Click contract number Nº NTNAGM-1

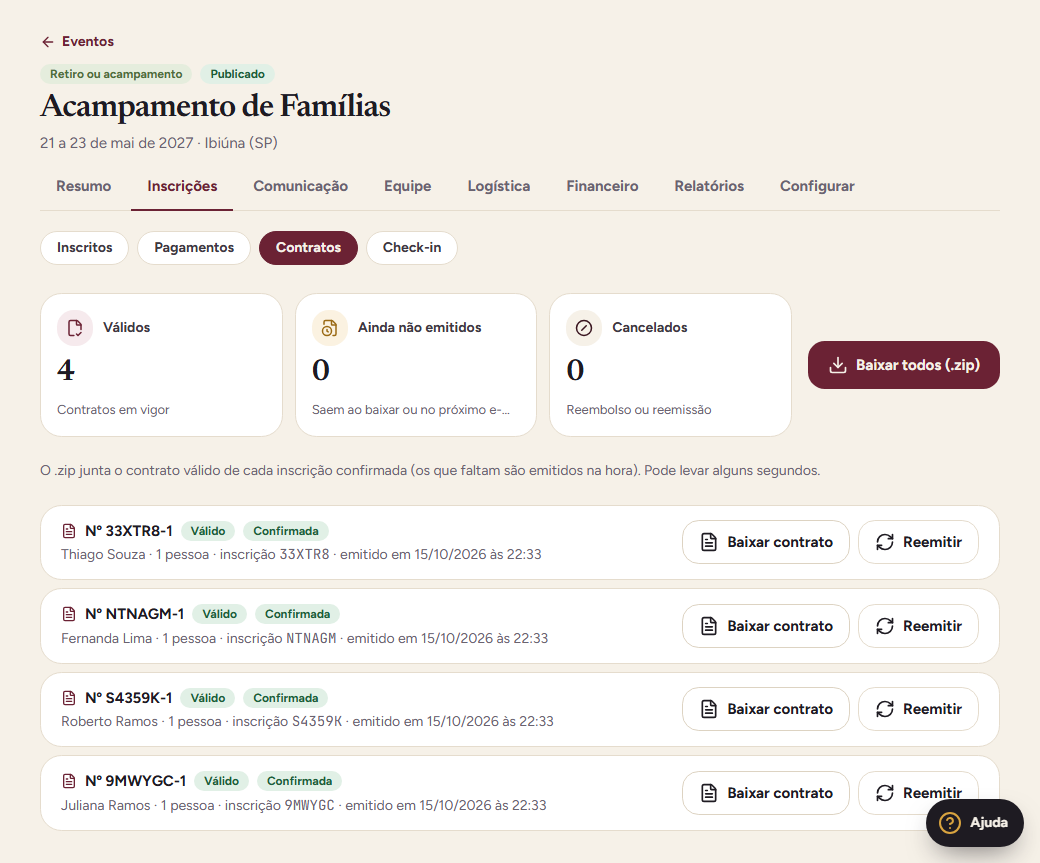click(135, 614)
